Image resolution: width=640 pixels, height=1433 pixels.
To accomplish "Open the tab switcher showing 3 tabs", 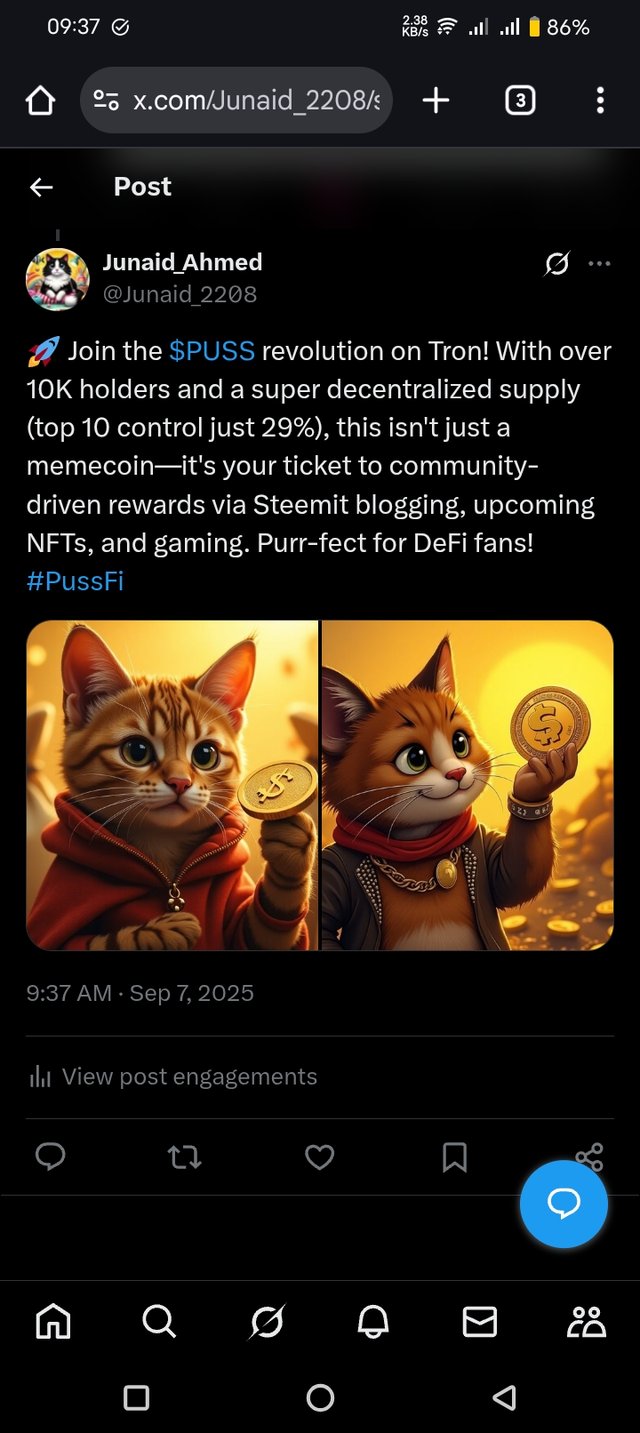I will click(x=520, y=100).
